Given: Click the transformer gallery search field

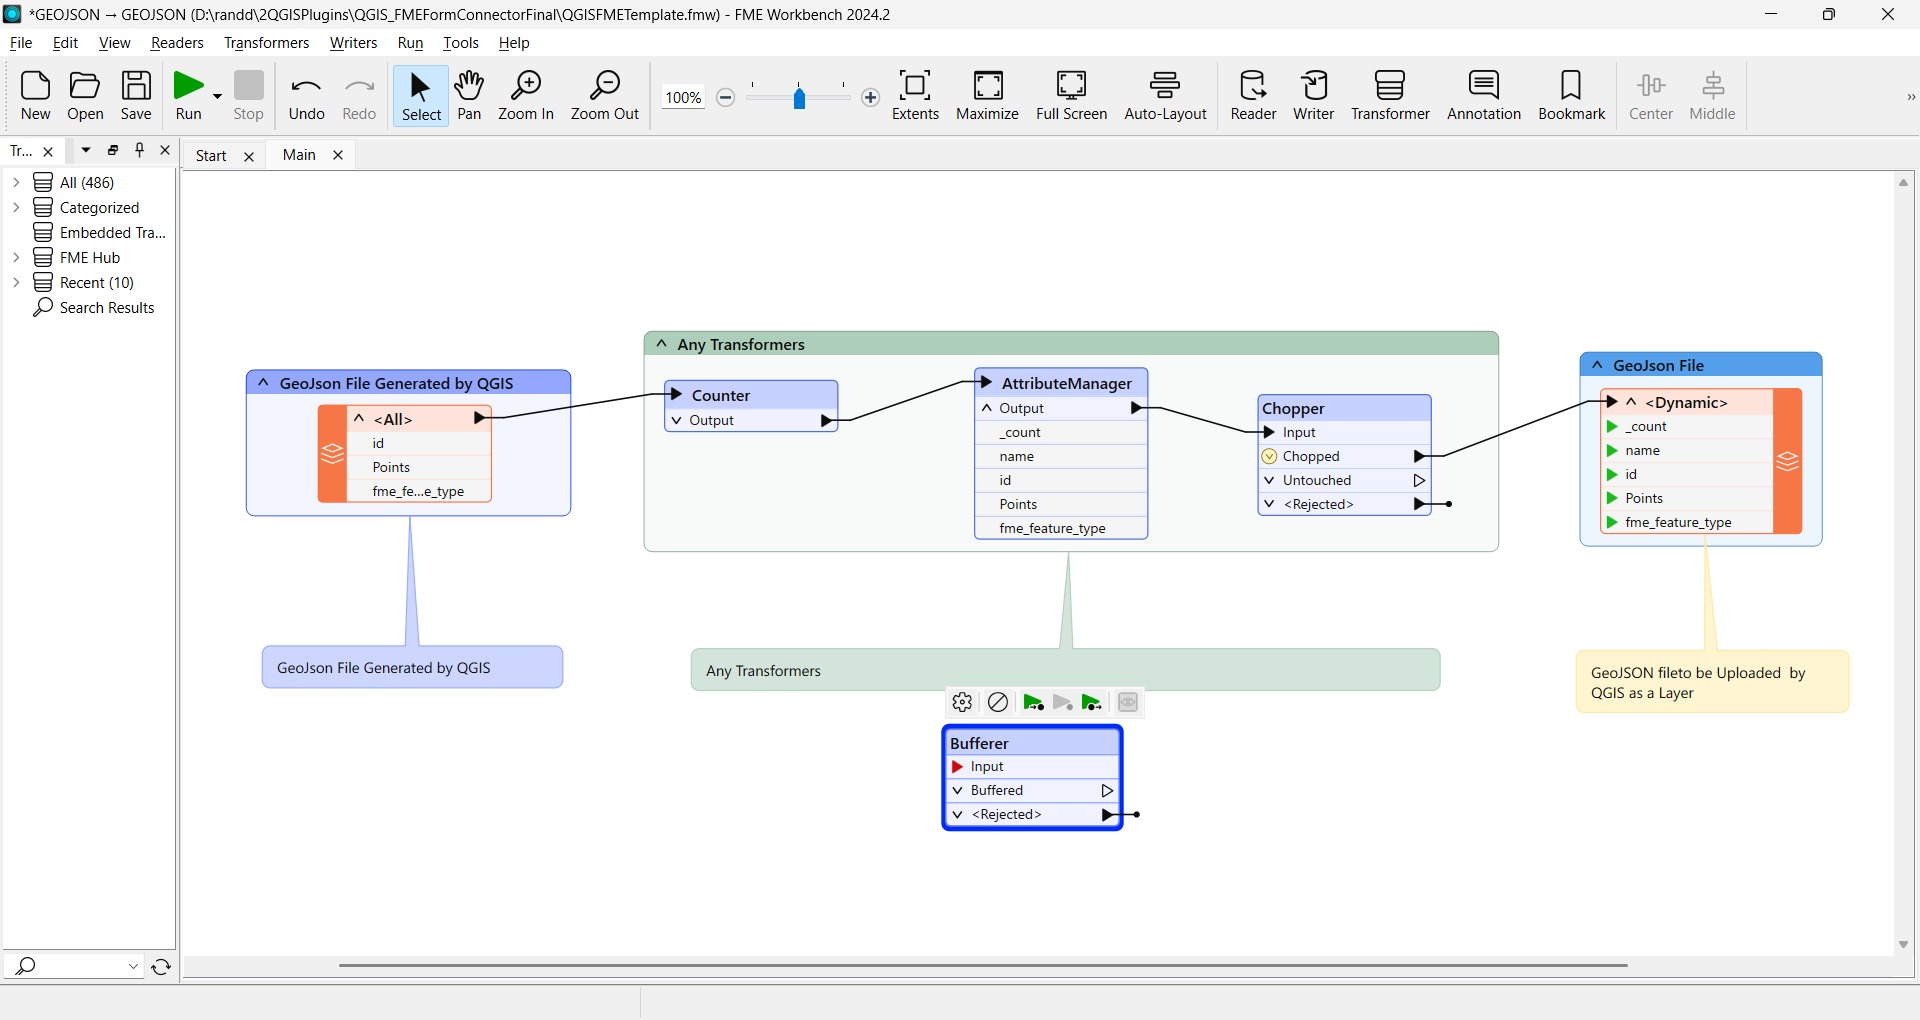Looking at the screenshot, I should [75, 966].
